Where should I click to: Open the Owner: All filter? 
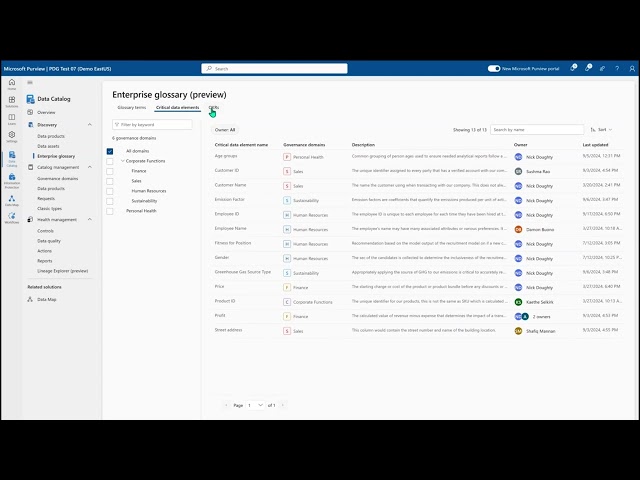(225, 130)
